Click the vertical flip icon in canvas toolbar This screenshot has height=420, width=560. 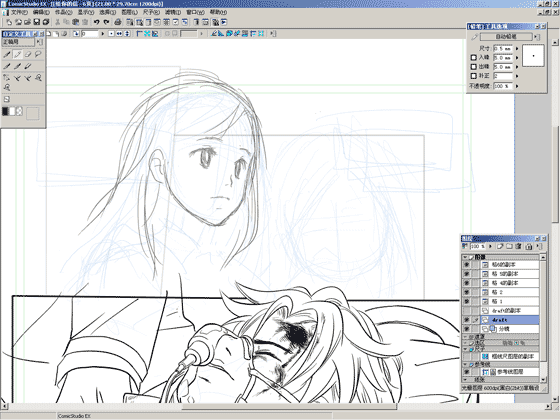click(x=127, y=34)
